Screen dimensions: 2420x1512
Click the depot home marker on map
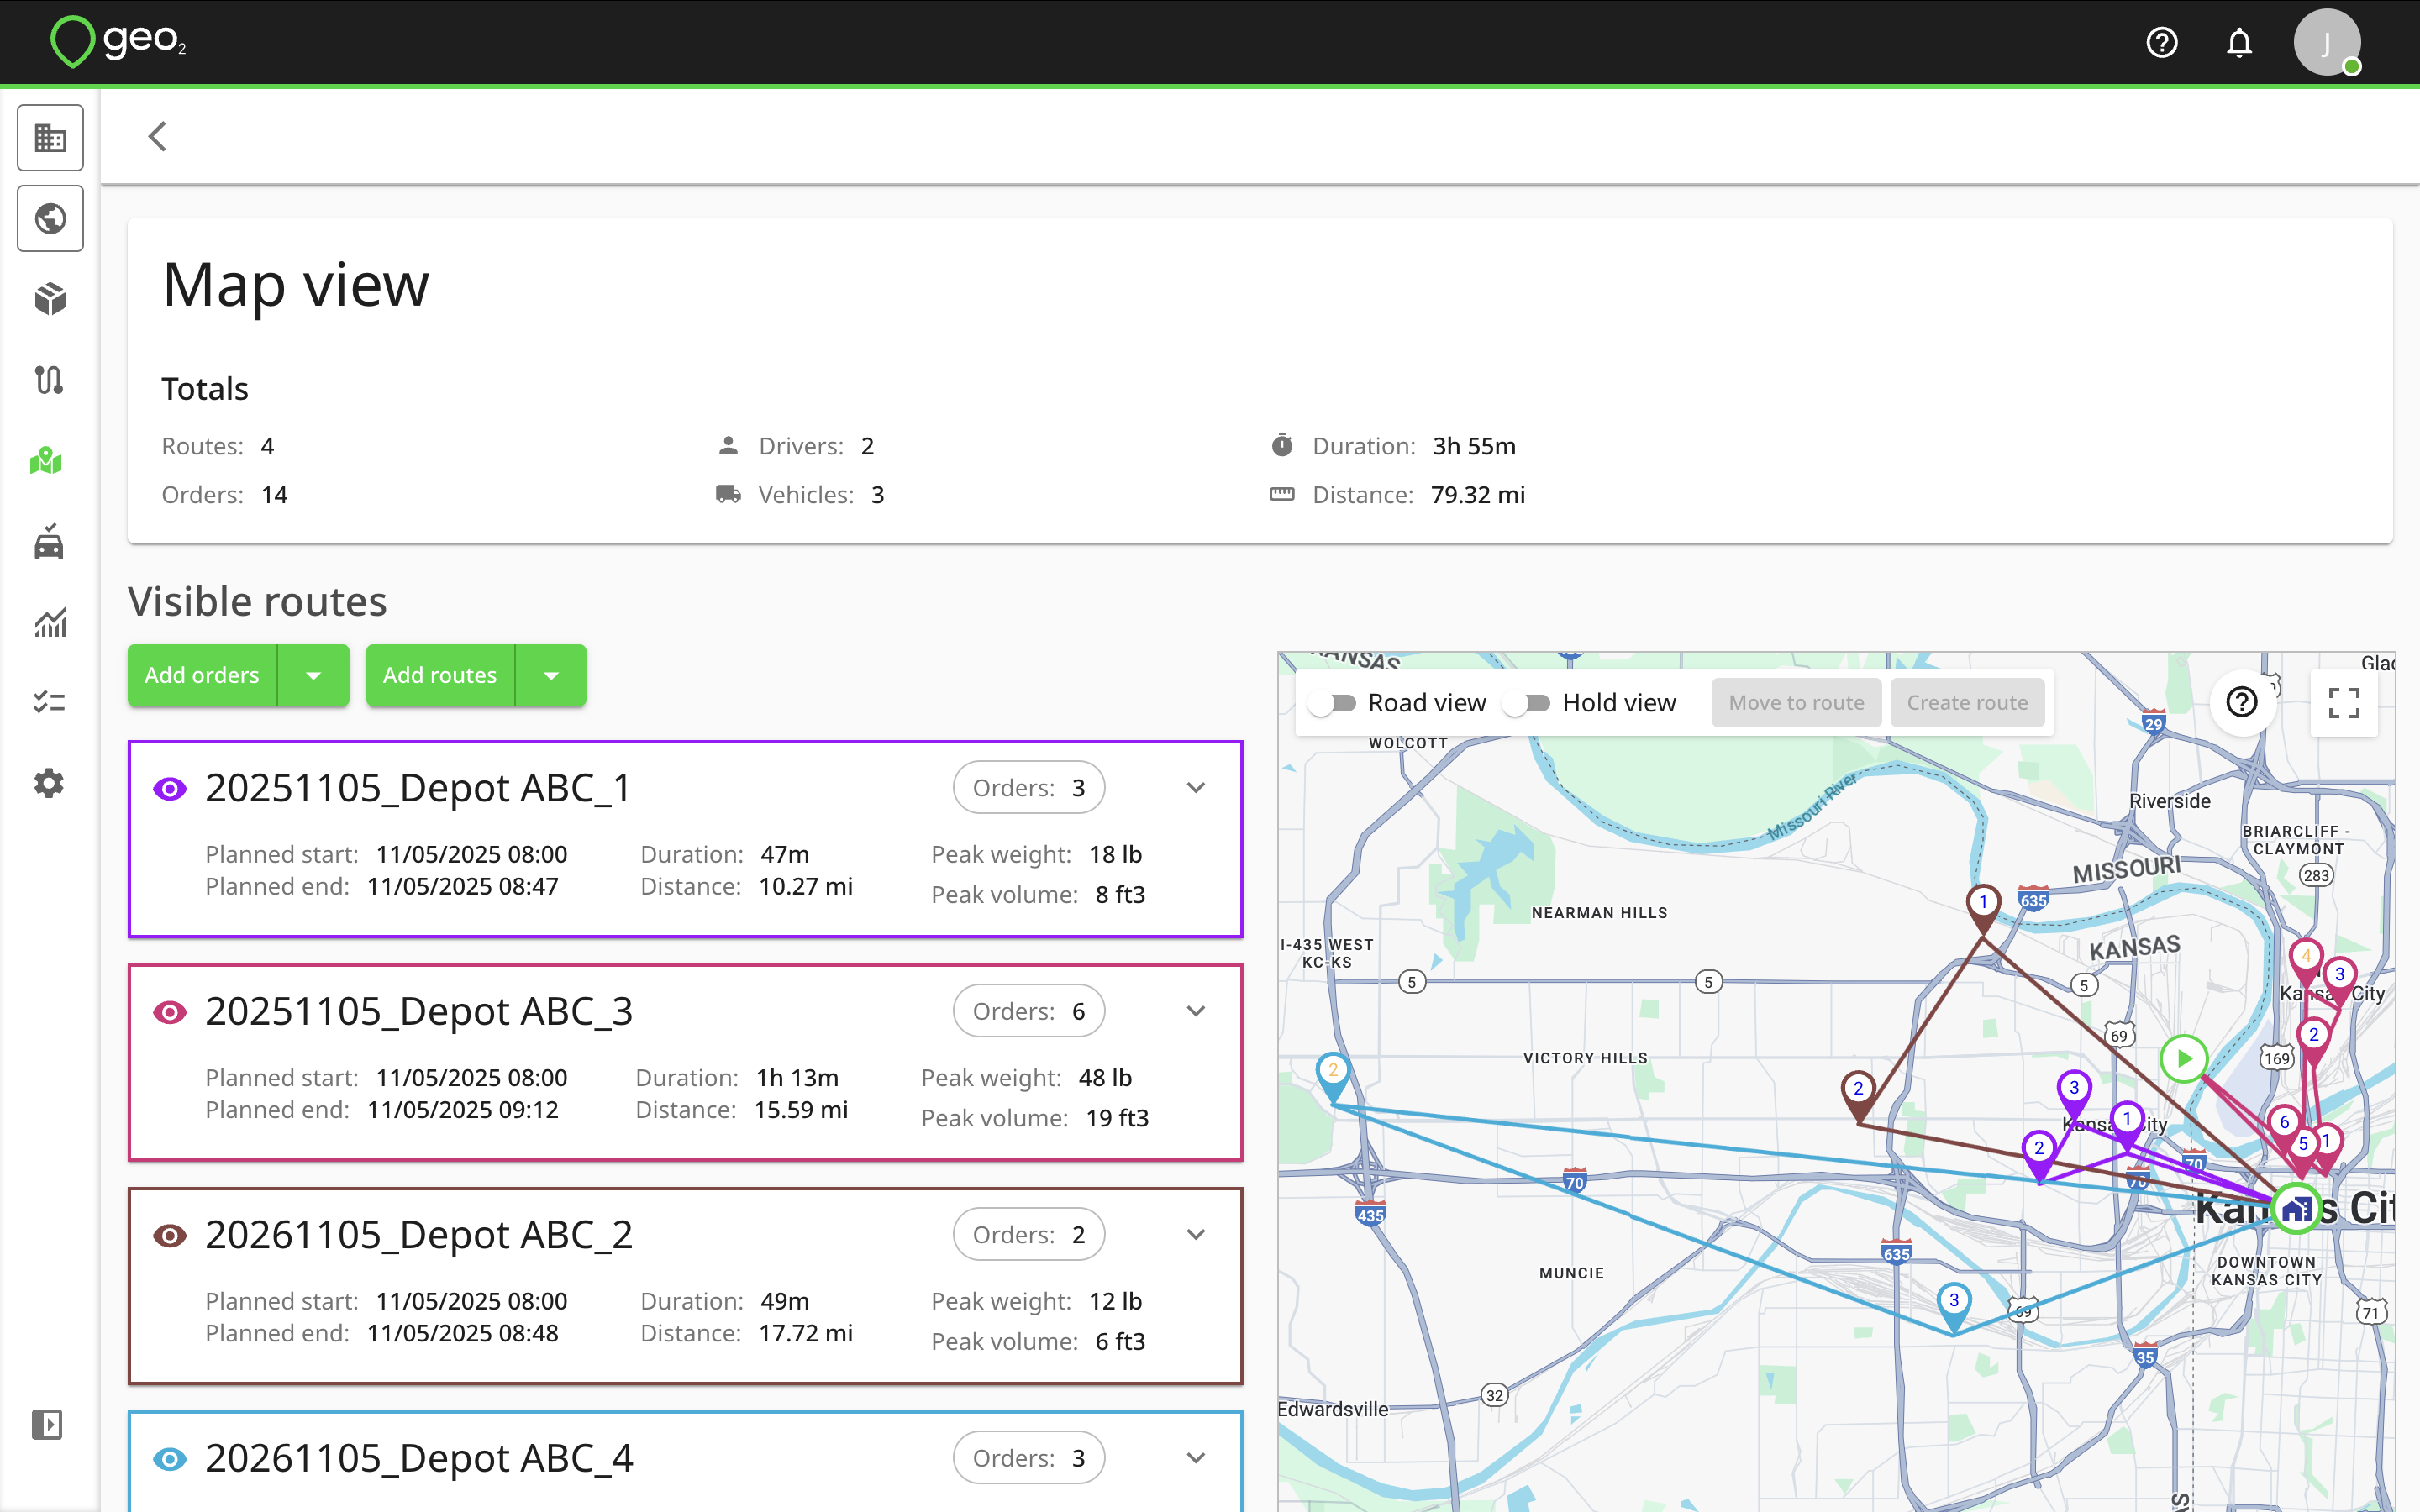coord(2296,1209)
